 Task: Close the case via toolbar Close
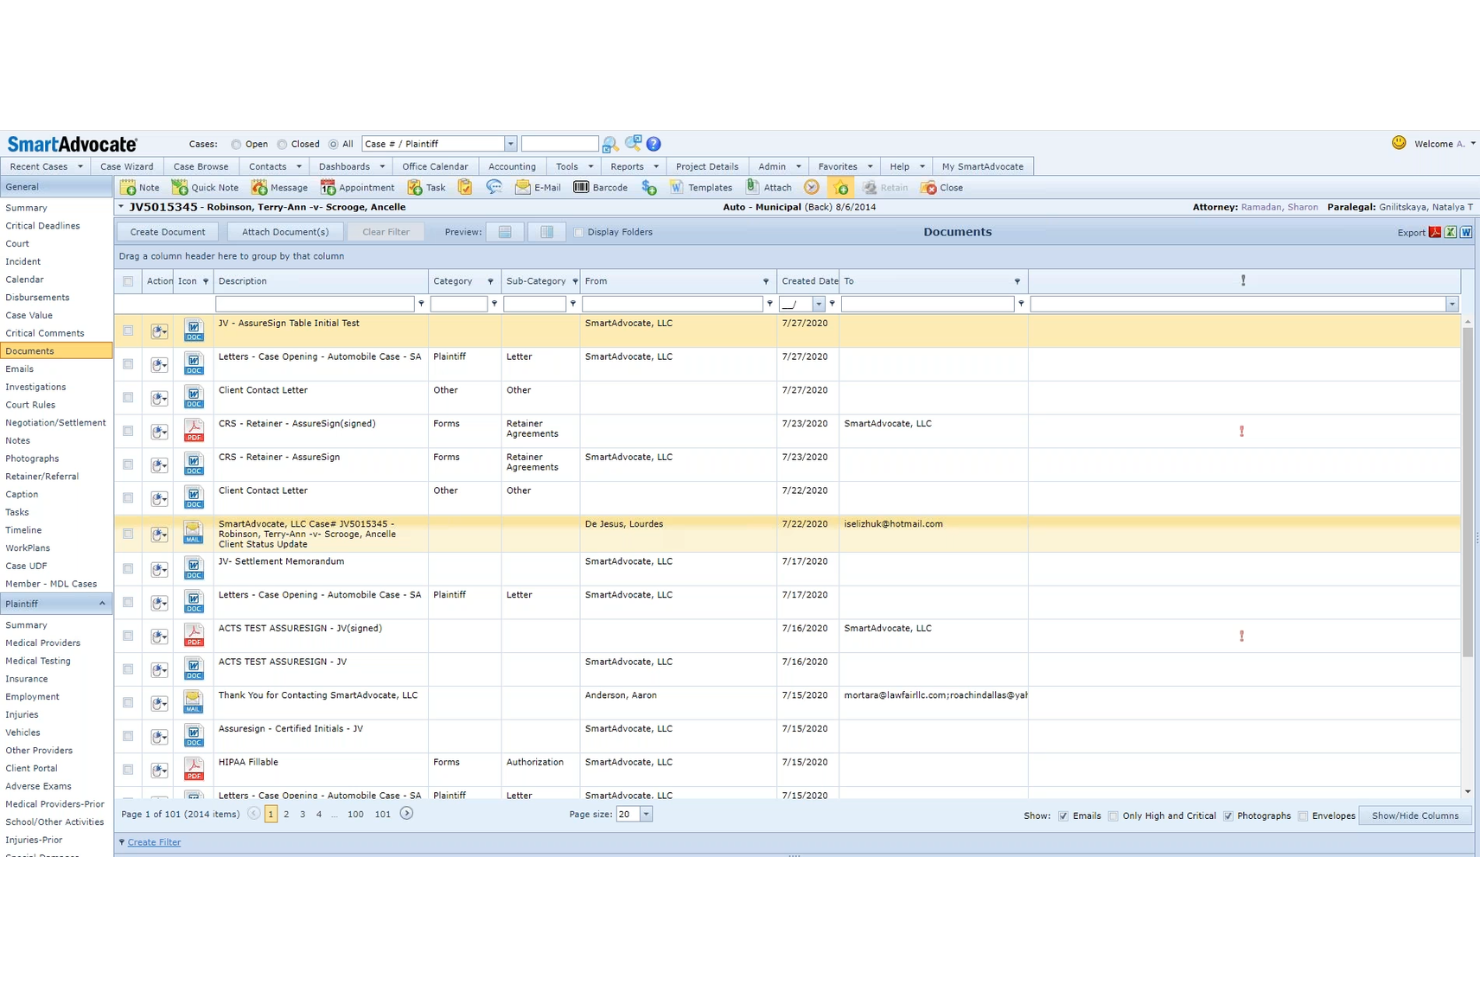(x=942, y=187)
